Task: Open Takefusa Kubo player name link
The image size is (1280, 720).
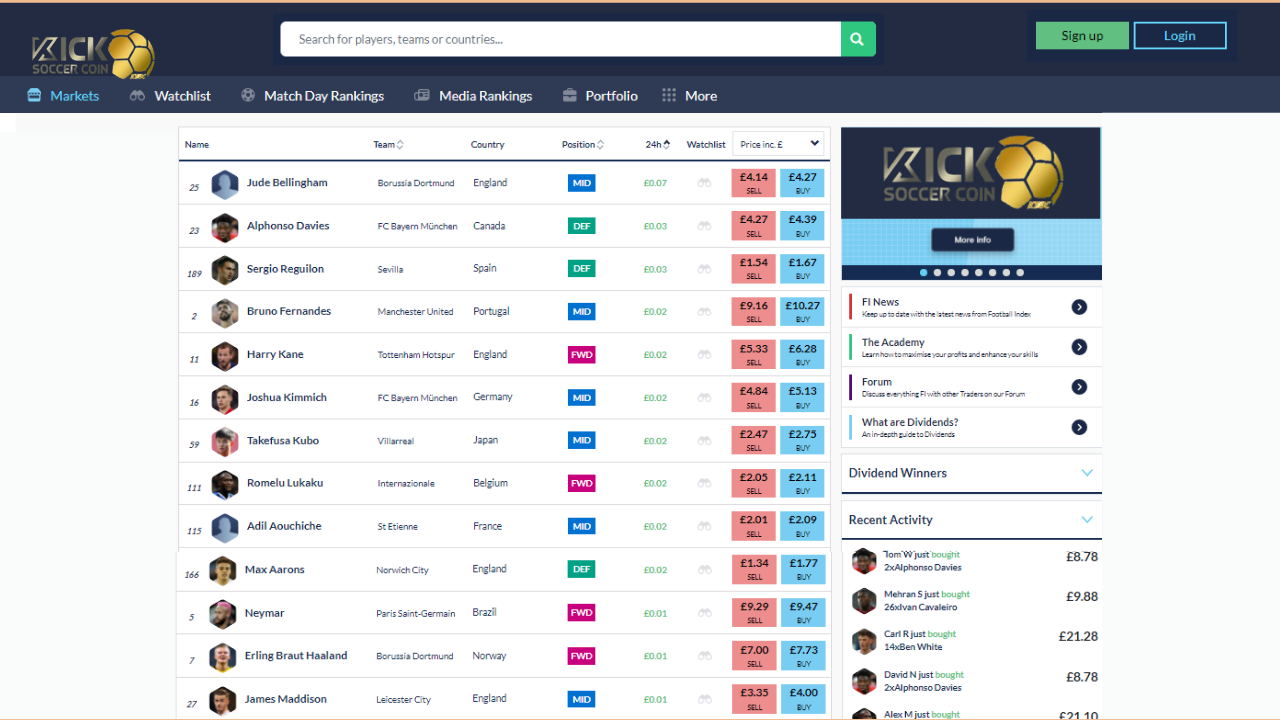Action: pyautogui.click(x=283, y=440)
